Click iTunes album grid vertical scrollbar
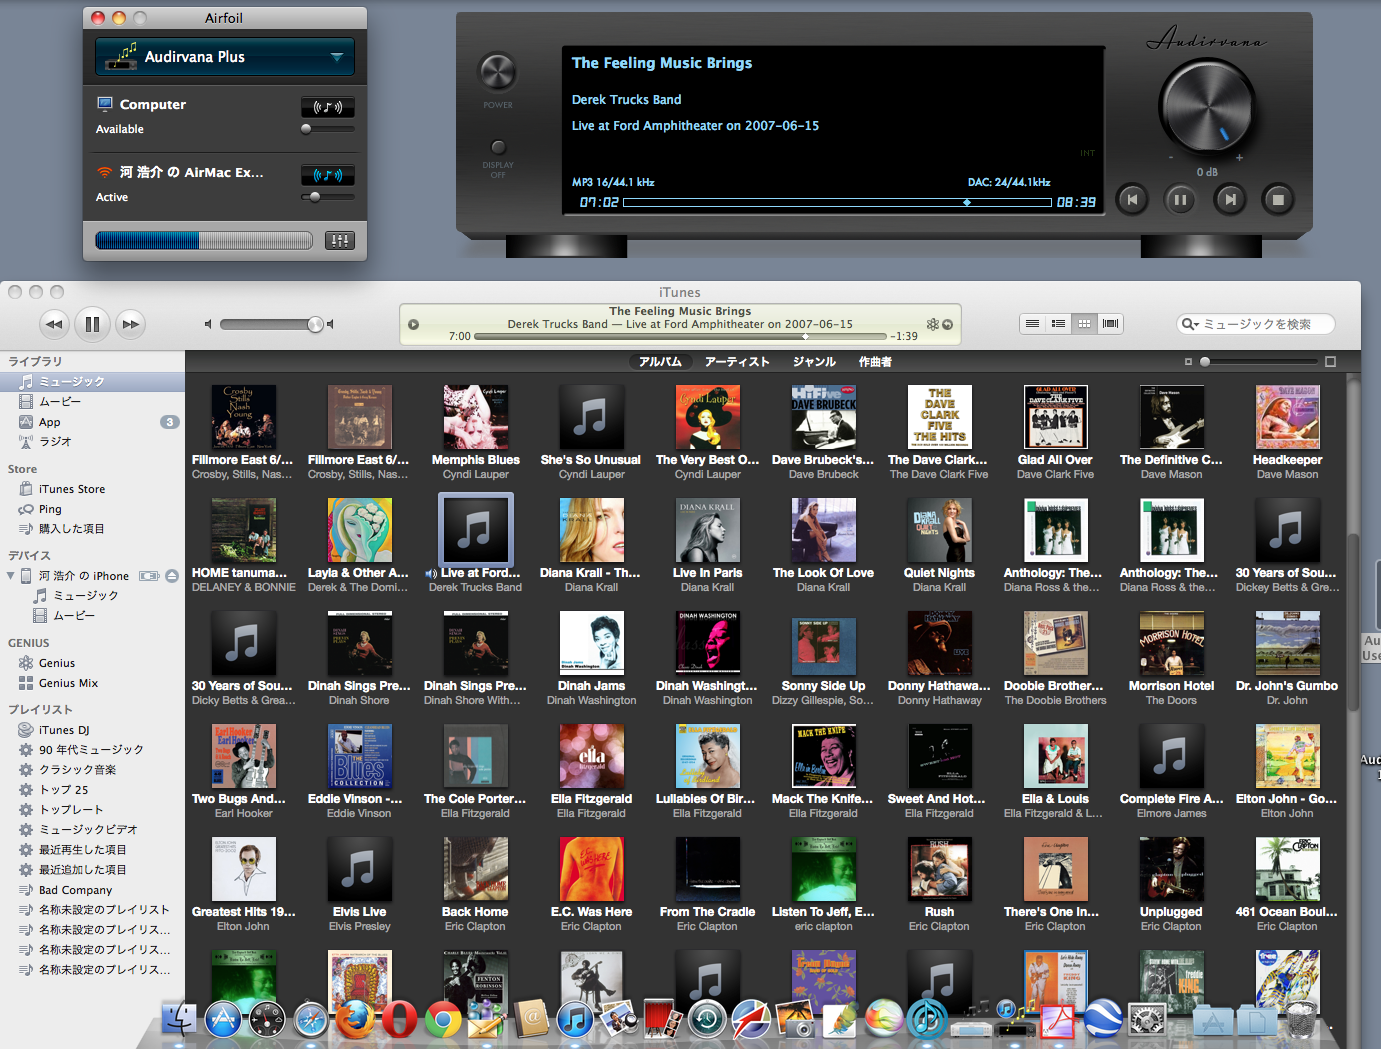Viewport: 1381px width, 1049px height. [1354, 620]
